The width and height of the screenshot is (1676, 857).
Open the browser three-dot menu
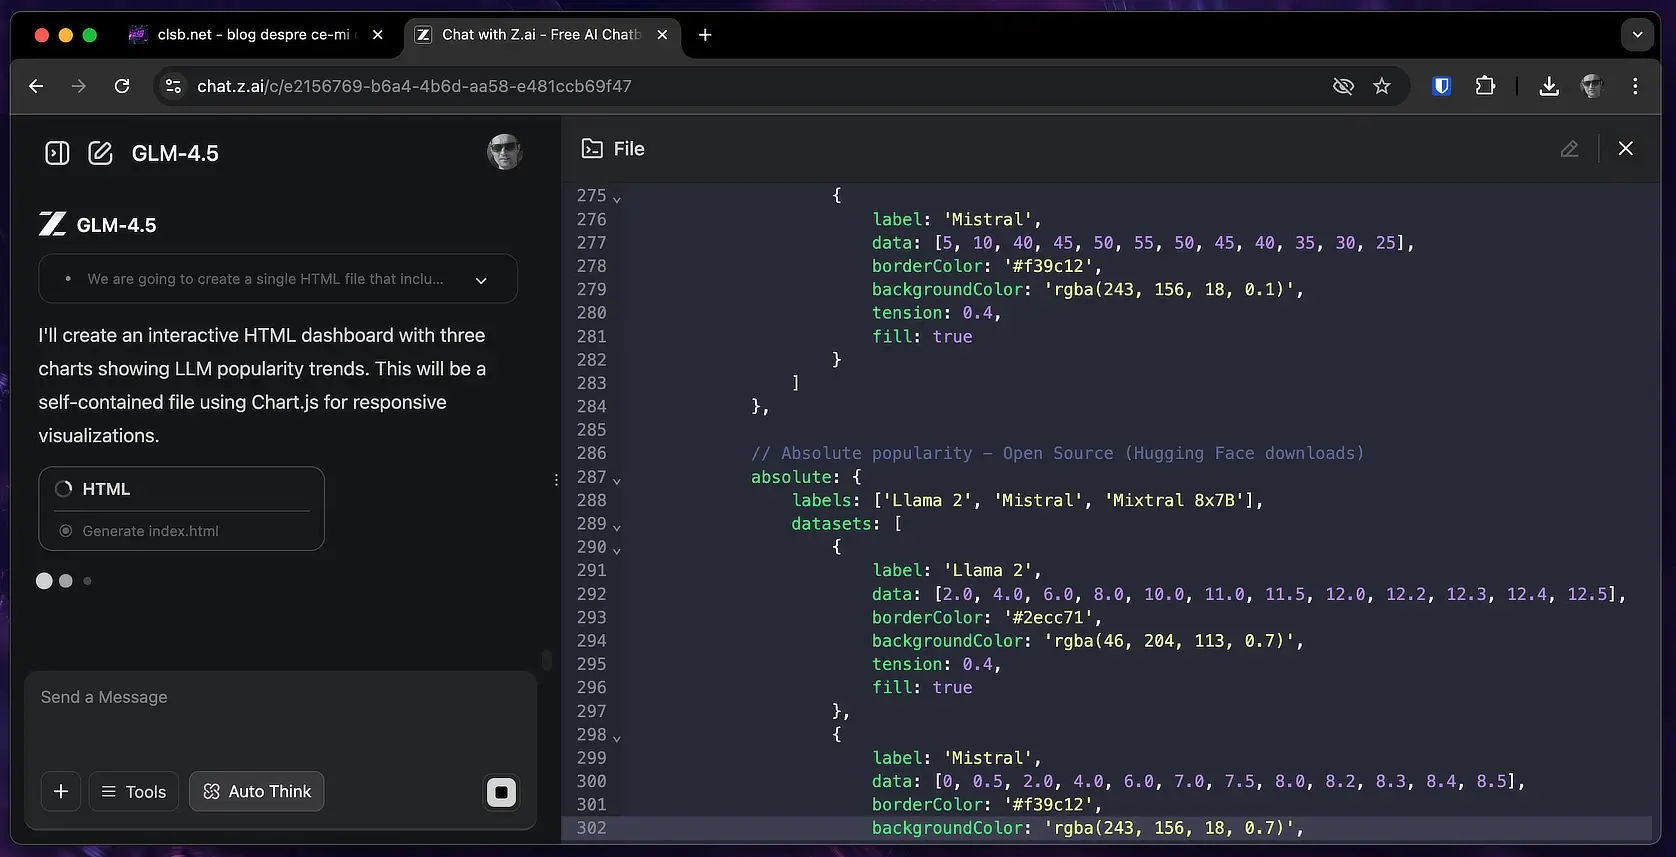point(1635,86)
